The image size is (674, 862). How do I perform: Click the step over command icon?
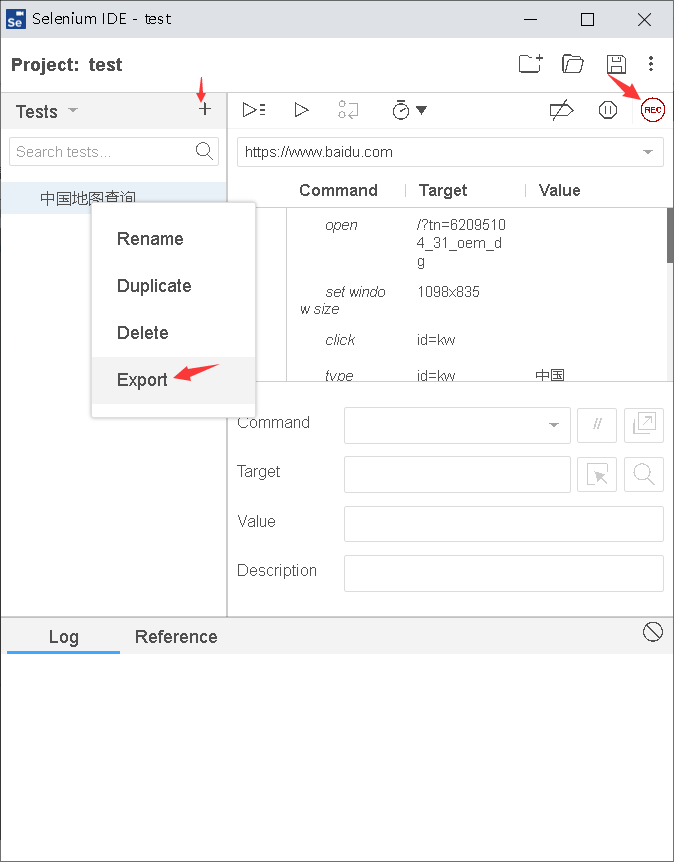click(348, 110)
